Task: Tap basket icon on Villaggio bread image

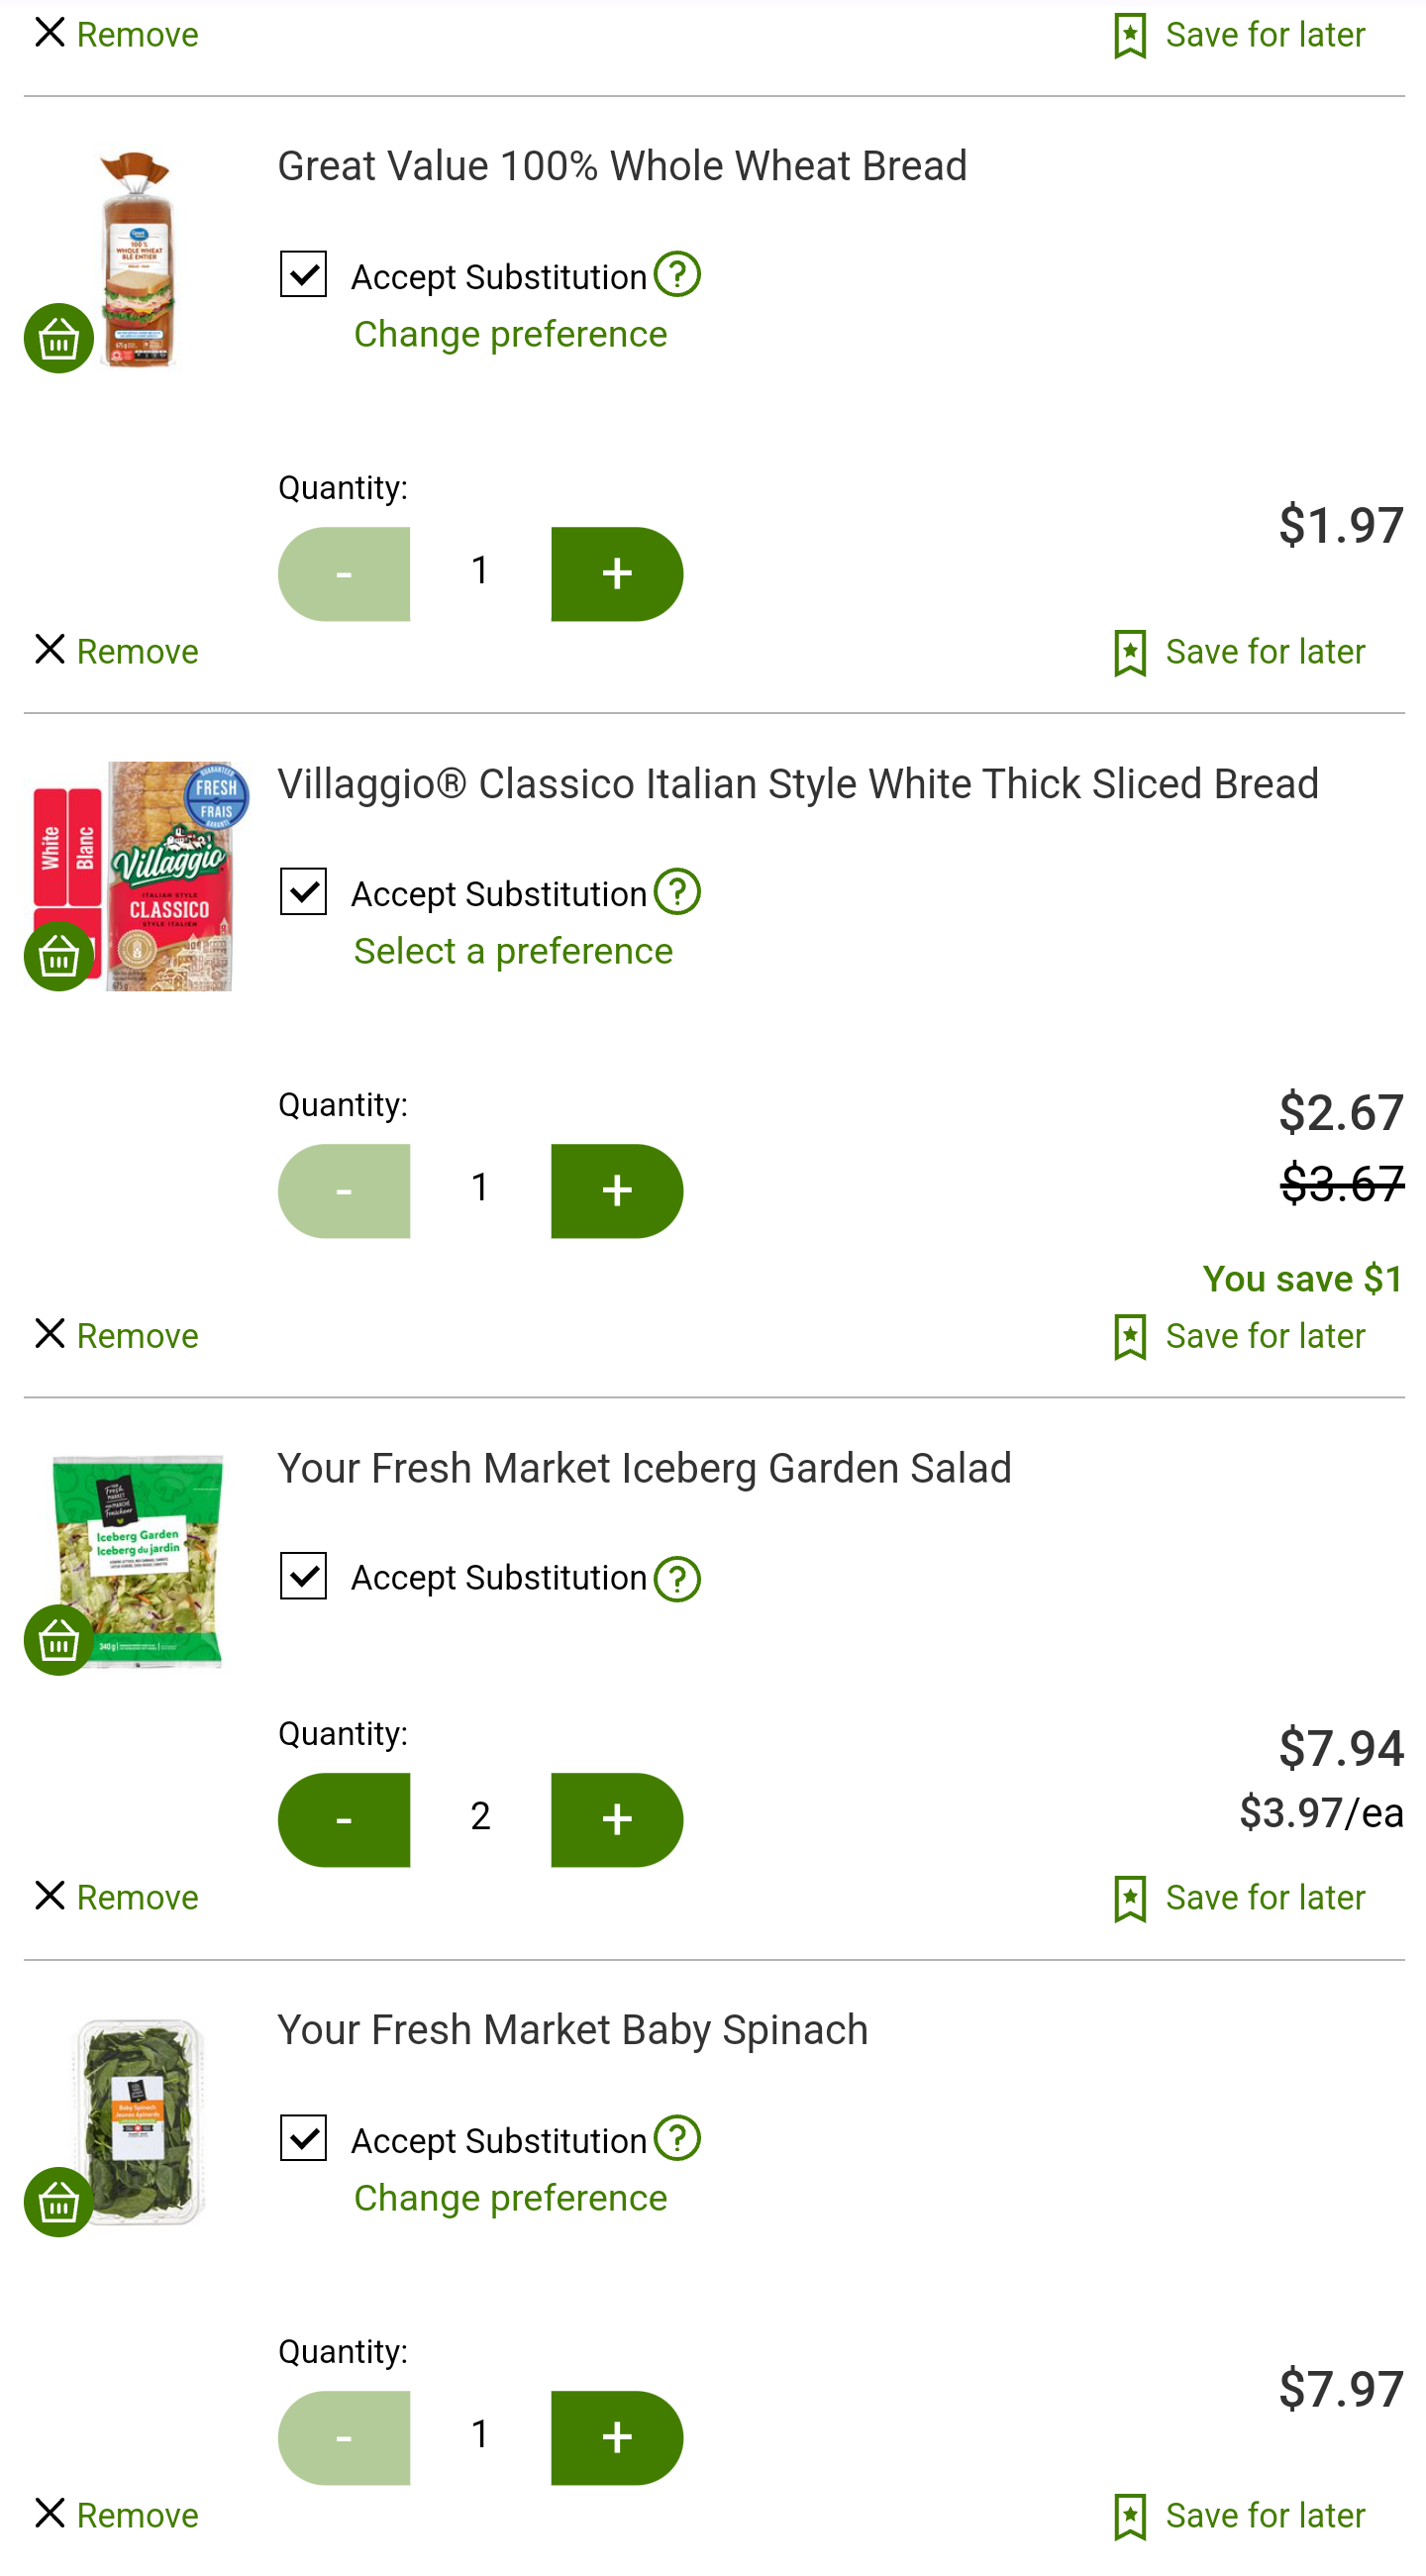Action: (x=59, y=956)
